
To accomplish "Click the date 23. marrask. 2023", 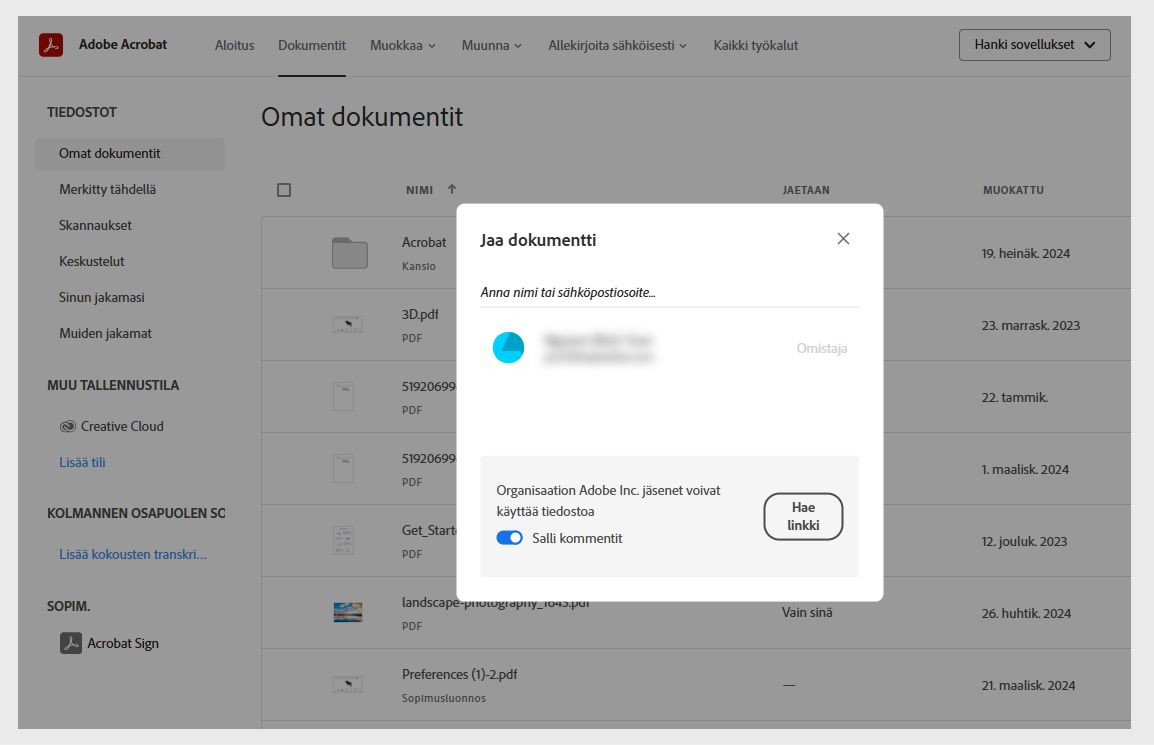I will coord(1030,325).
